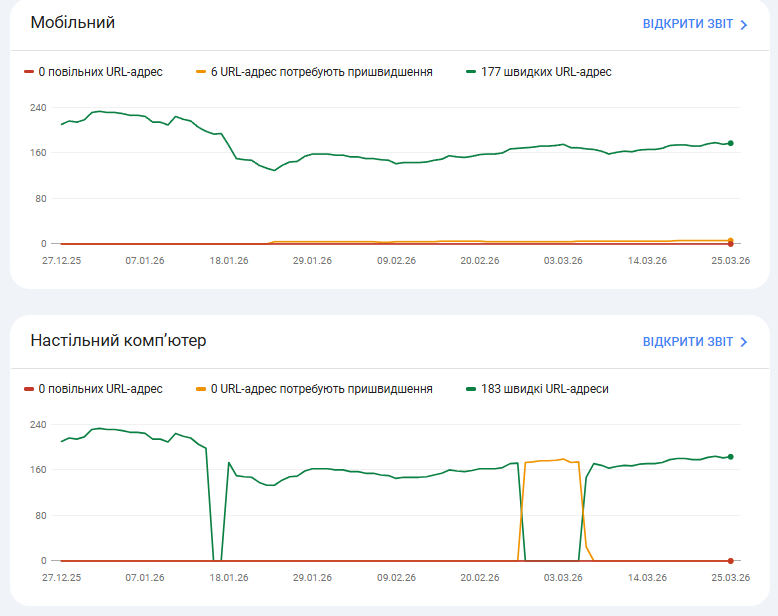Open the Мобільний report via ВІДКРИТИ ЗВІТ

[x=687, y=24]
